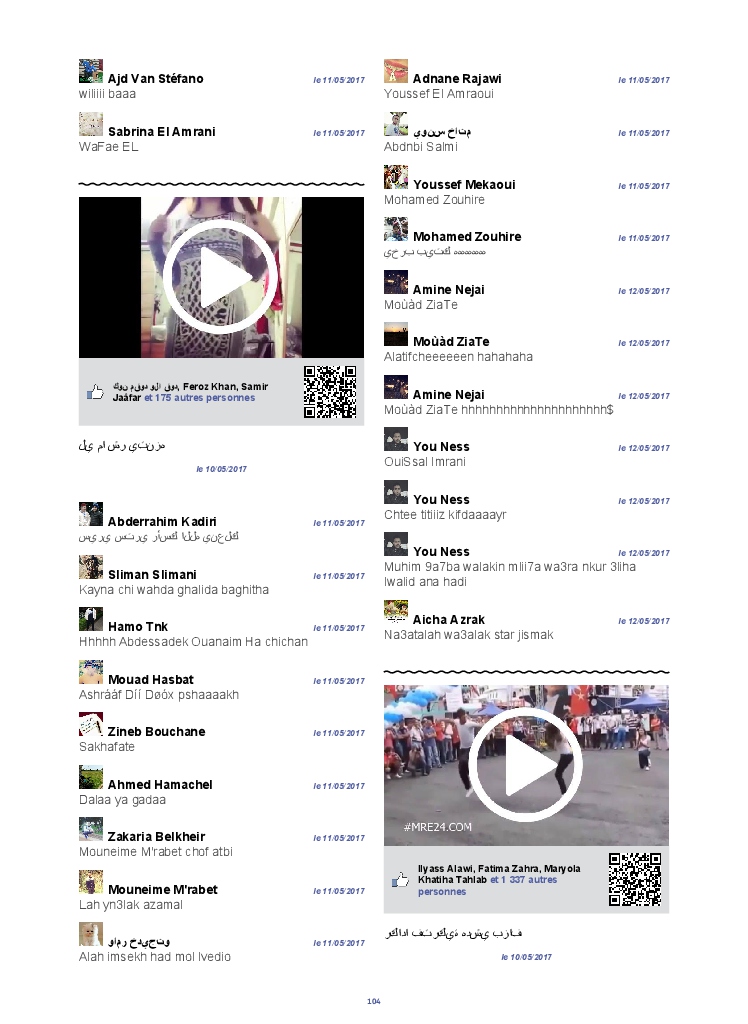Open Sabrina El Amrani's avatar picture

click(91, 124)
